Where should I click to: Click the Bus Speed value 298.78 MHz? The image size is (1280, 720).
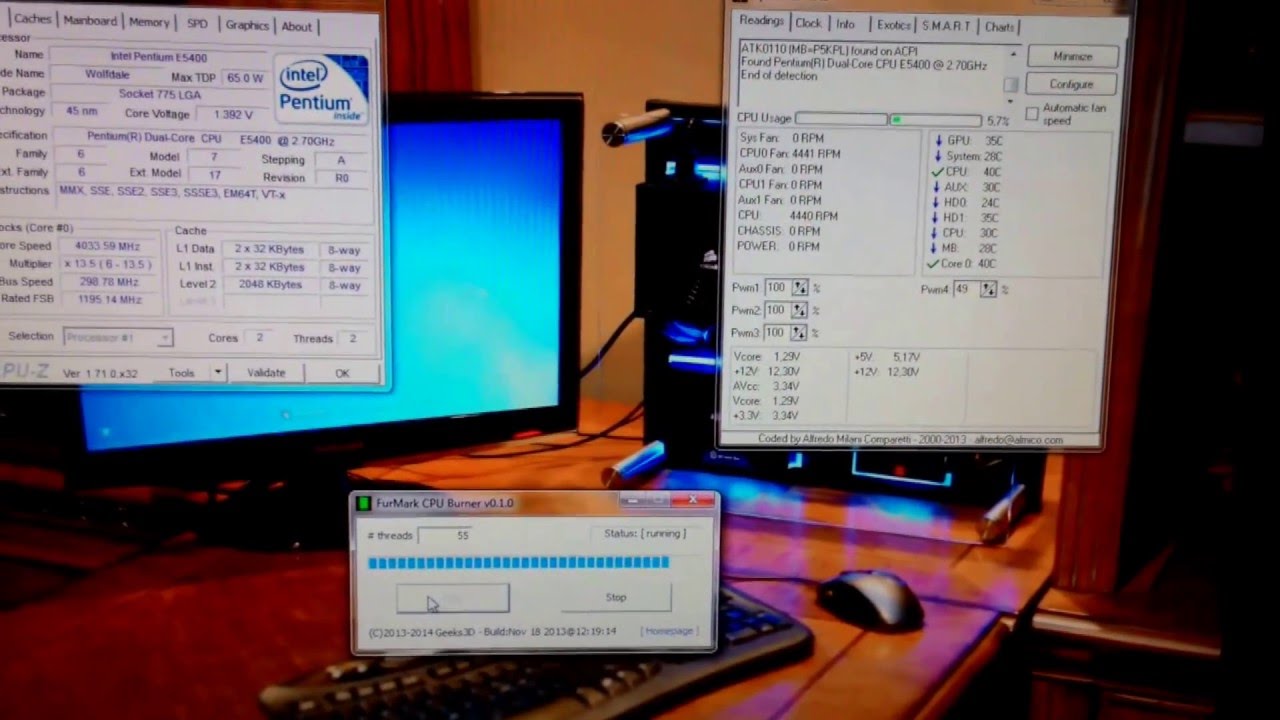[x=108, y=281]
